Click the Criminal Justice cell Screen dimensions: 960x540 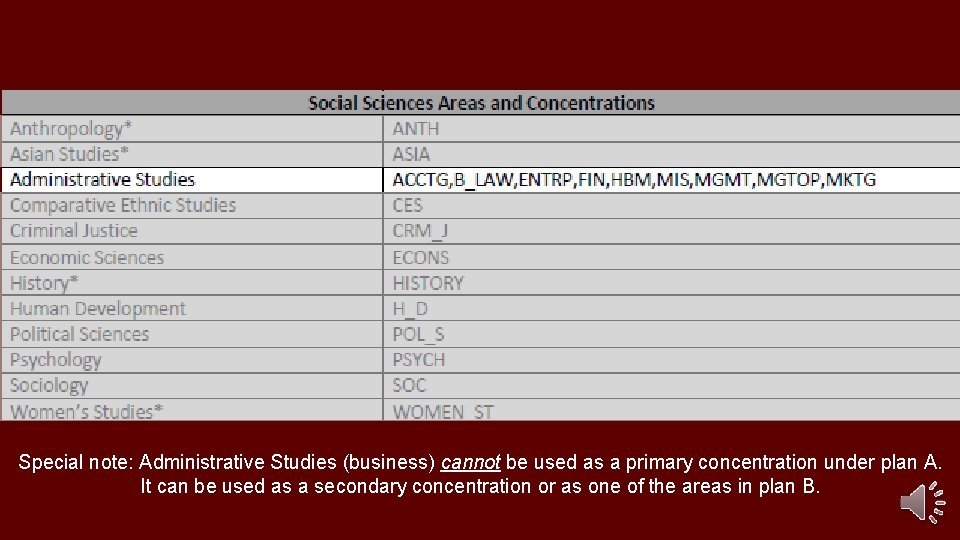pyautogui.click(x=74, y=231)
